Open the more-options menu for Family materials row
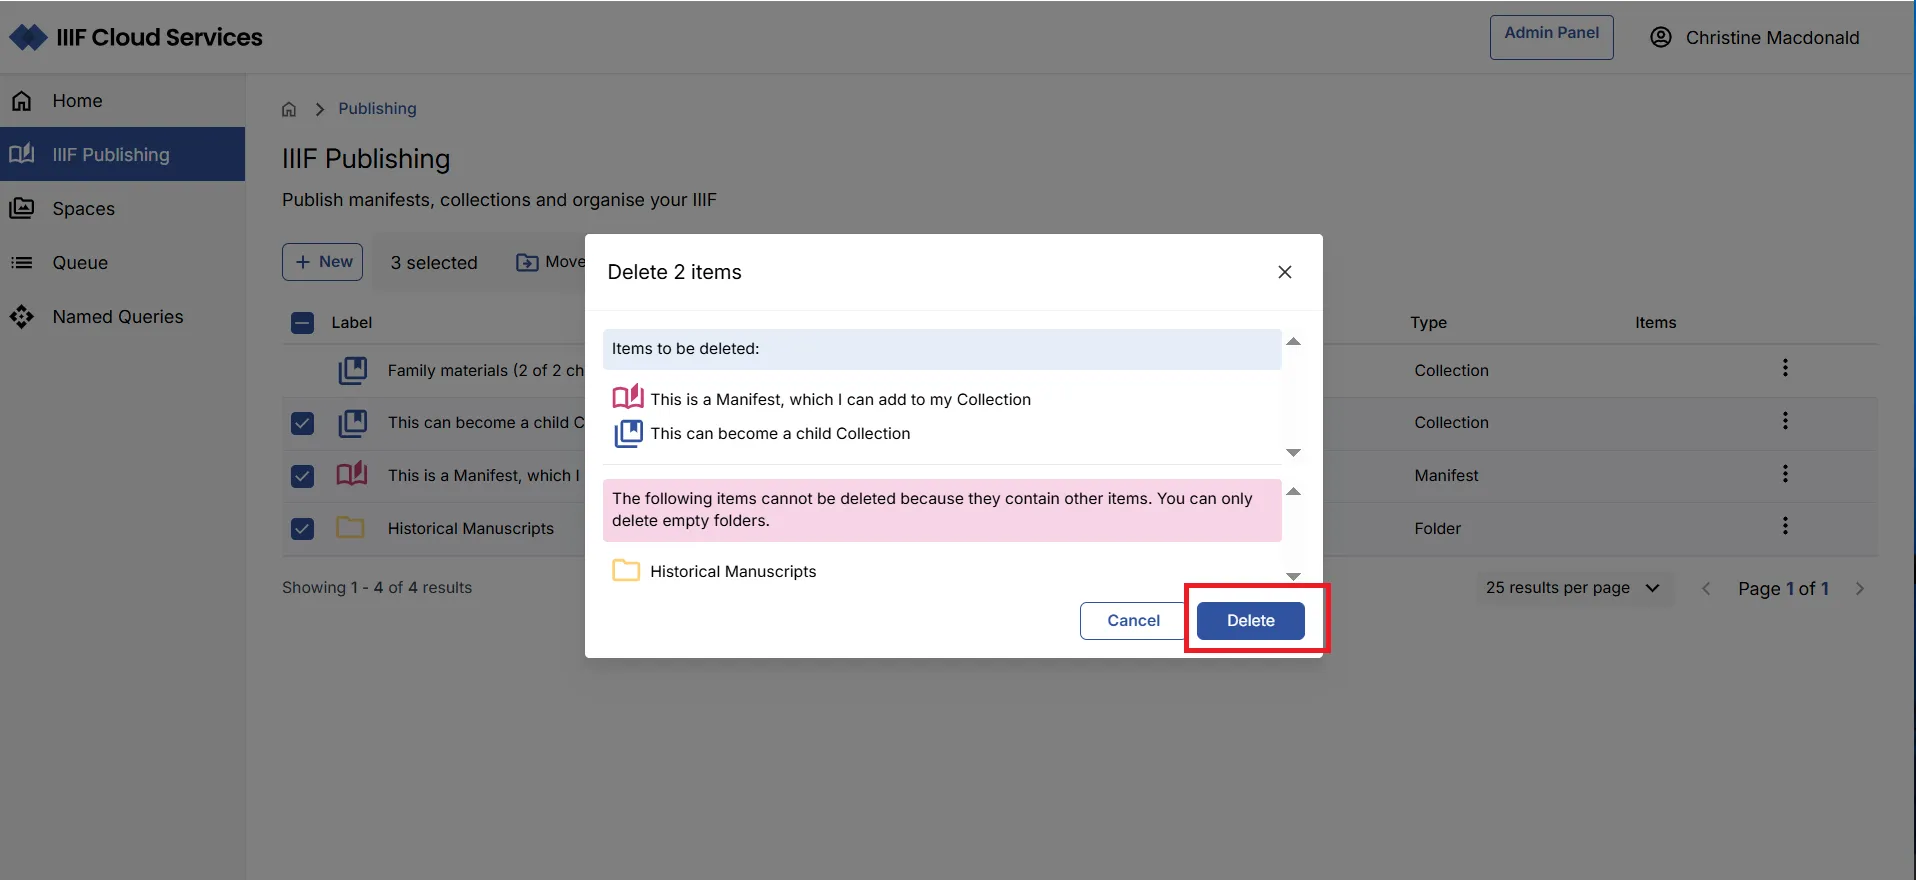 tap(1785, 368)
